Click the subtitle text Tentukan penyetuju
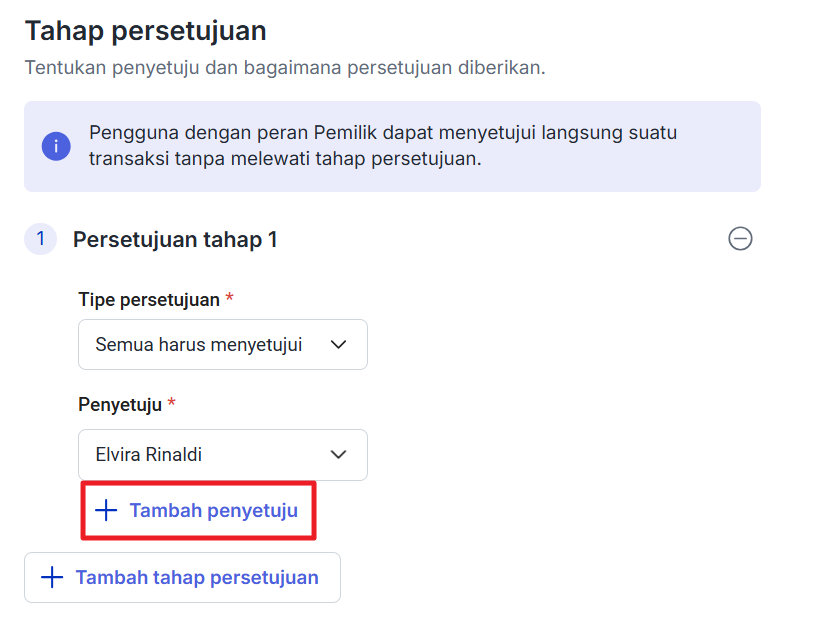824x632 pixels. point(284,68)
